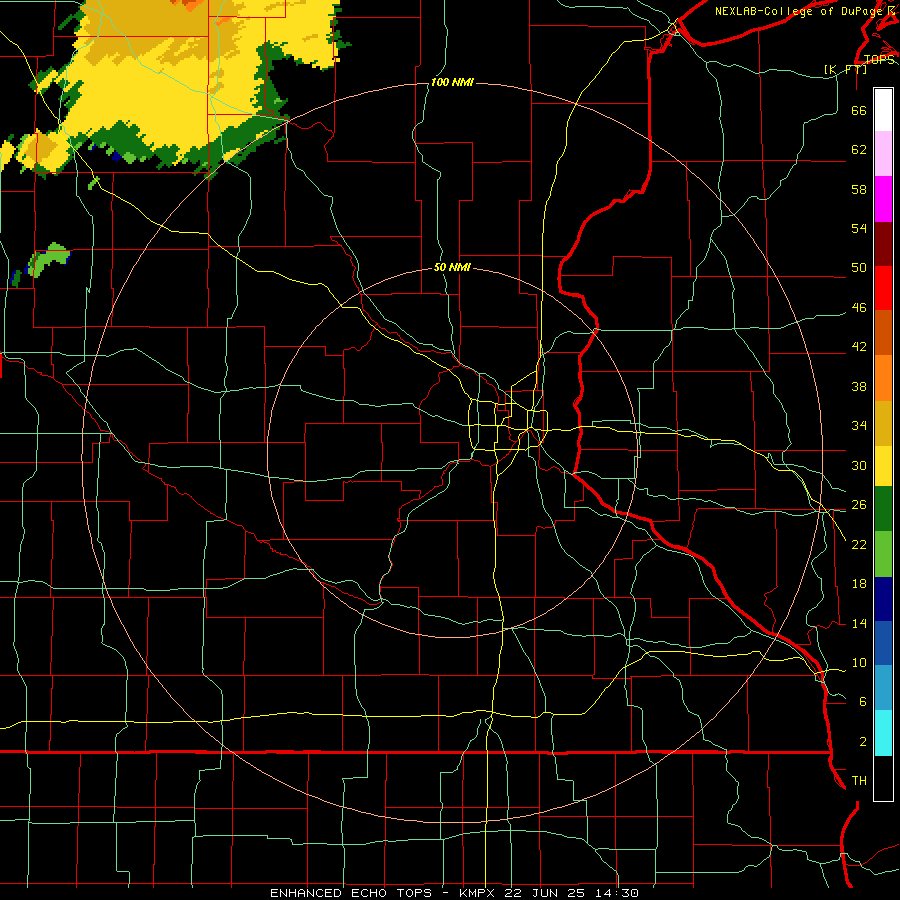Click the "22 JUN 25" date text
The height and width of the screenshot is (900, 900).
544,893
